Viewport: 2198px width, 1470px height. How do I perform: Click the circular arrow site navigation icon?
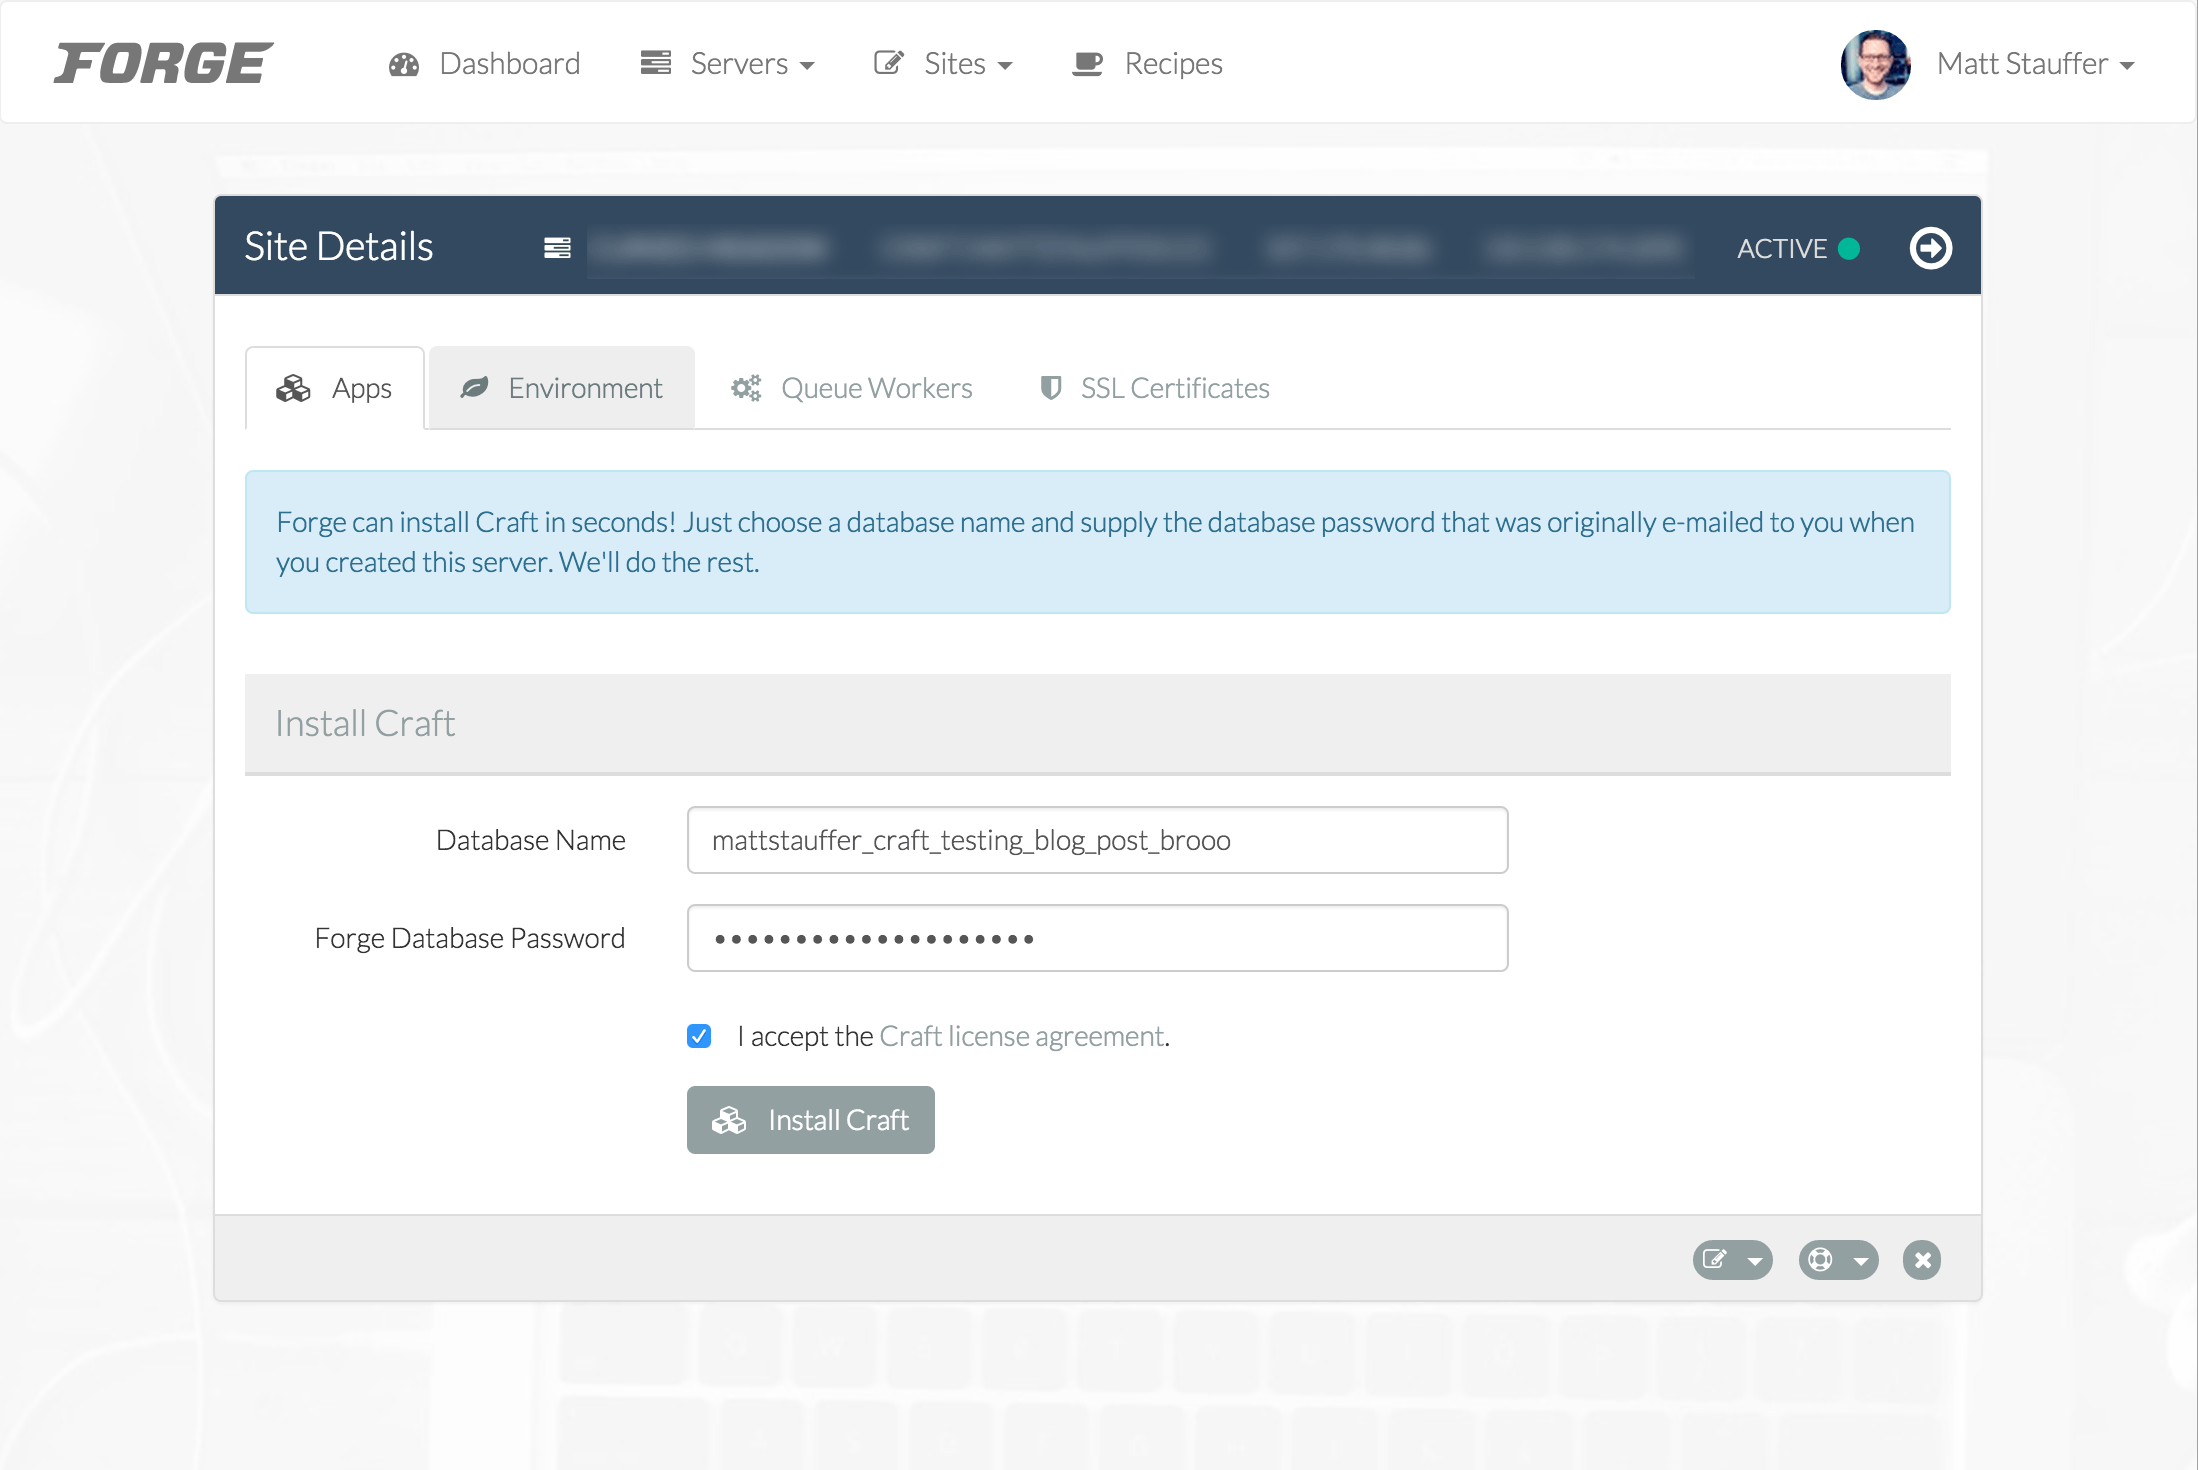(x=1929, y=246)
